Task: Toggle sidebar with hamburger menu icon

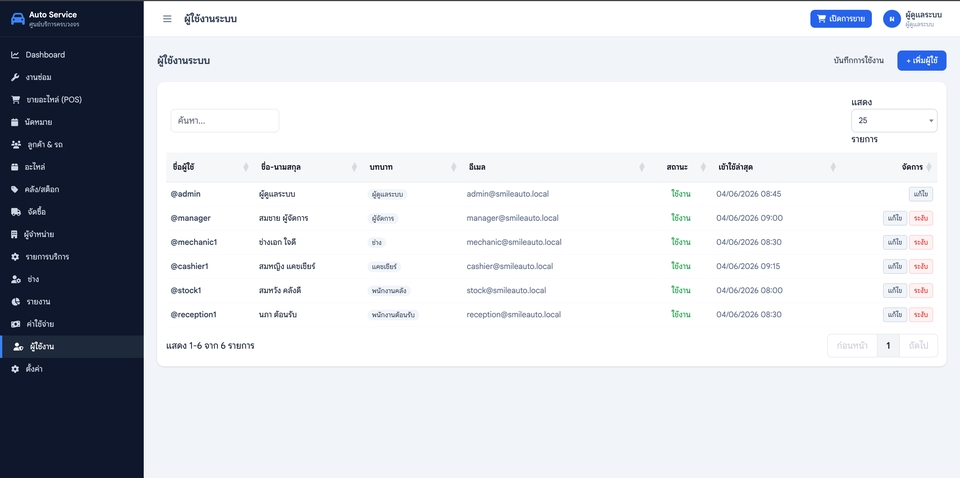Action: 167,19
